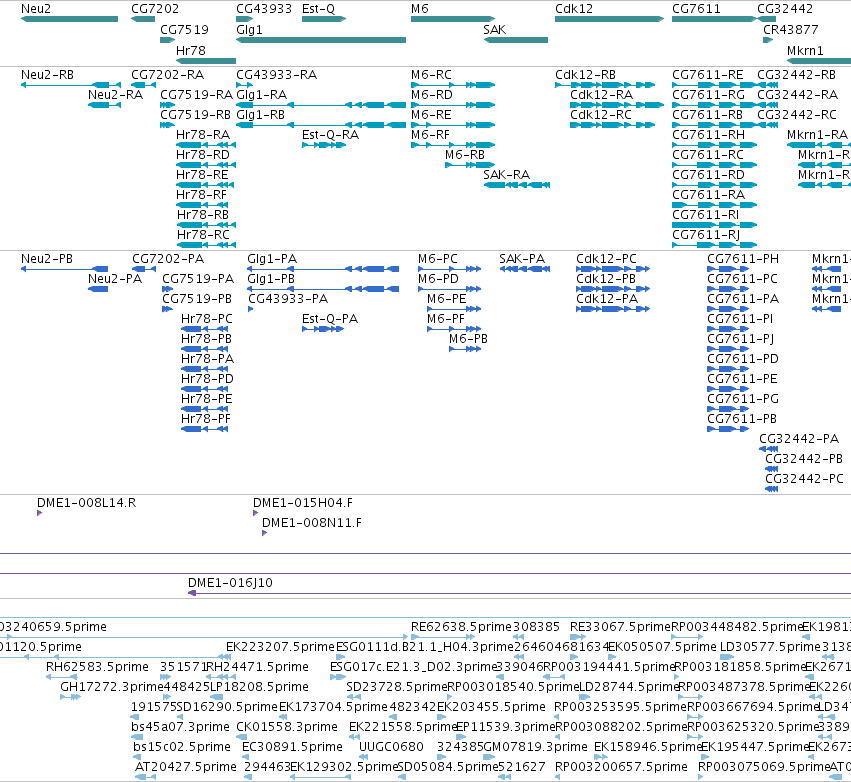Select the RE33067.5prime EST

click(578, 637)
